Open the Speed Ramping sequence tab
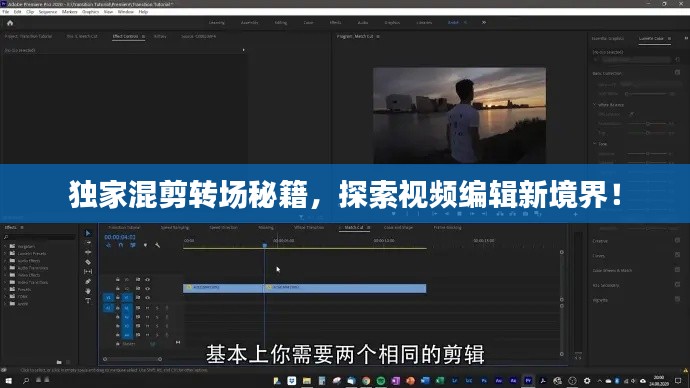 (175, 227)
